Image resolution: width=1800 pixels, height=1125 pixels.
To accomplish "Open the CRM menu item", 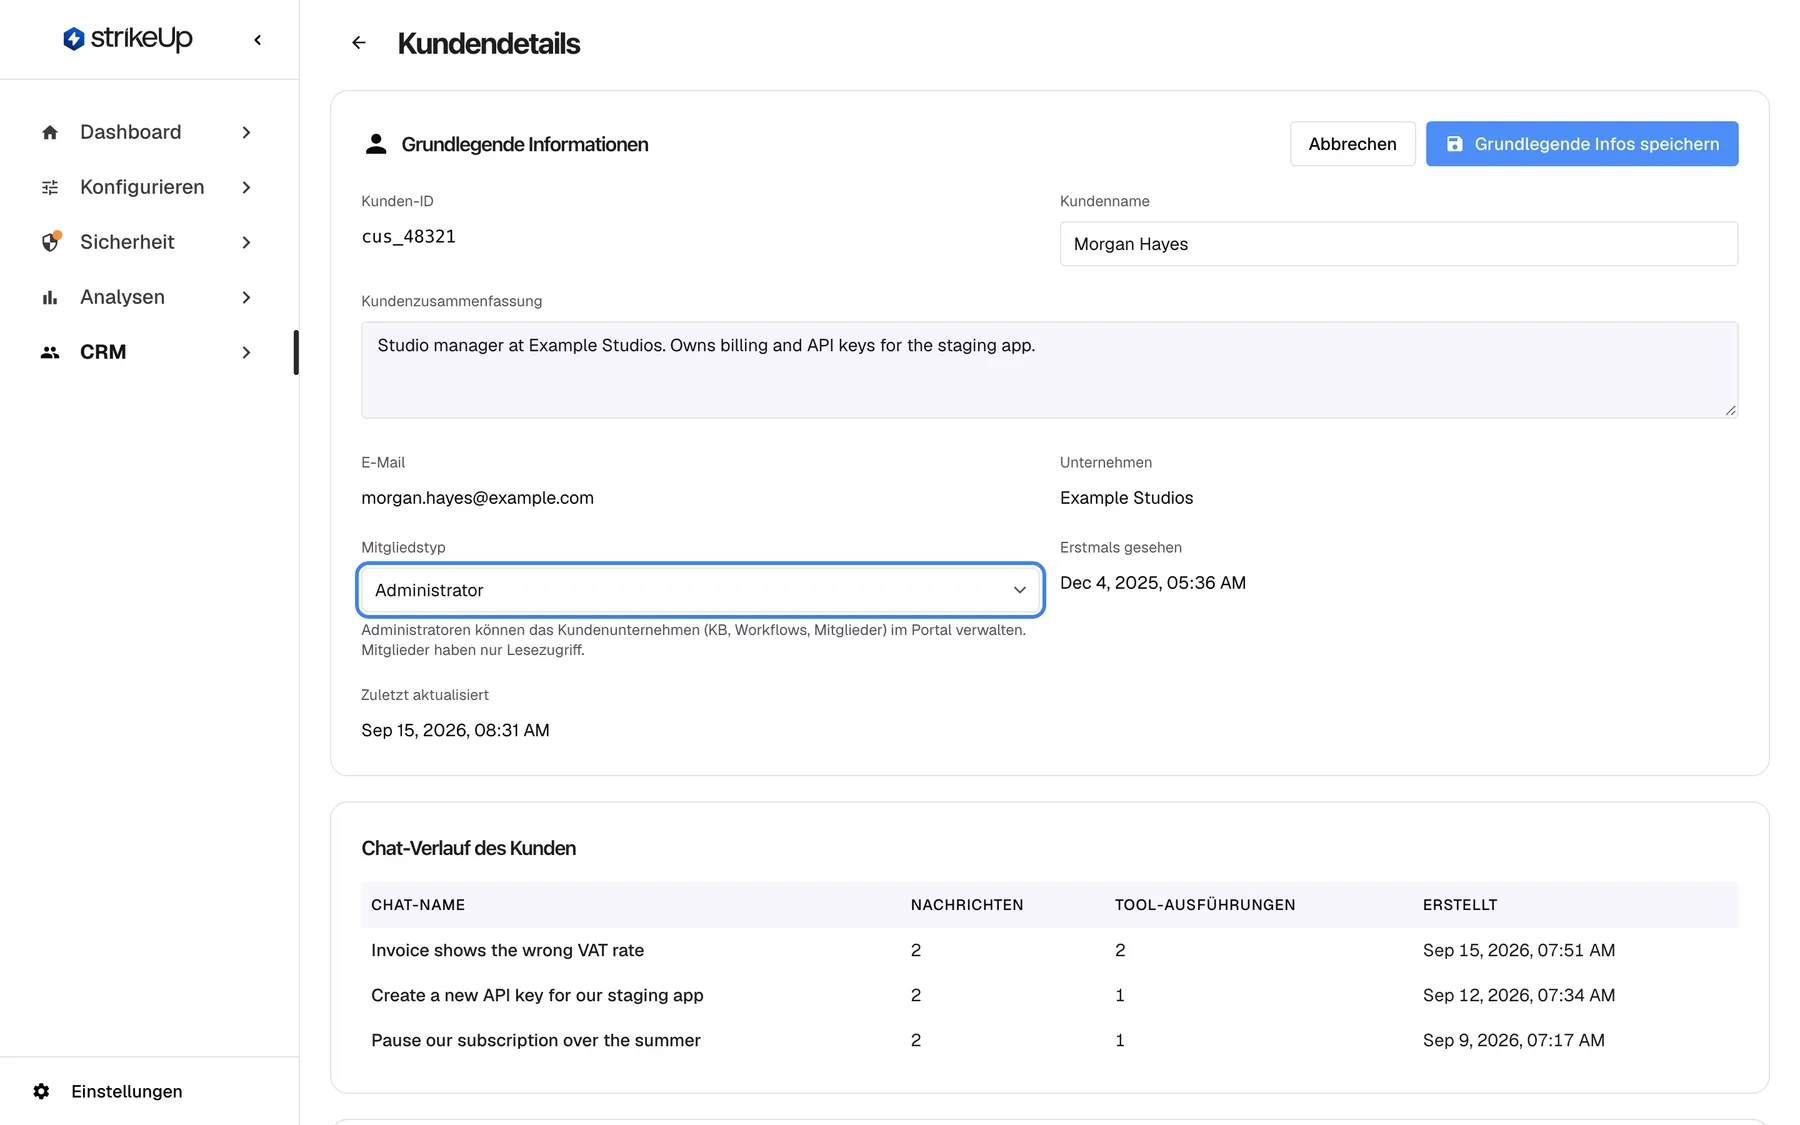I will click(x=148, y=352).
